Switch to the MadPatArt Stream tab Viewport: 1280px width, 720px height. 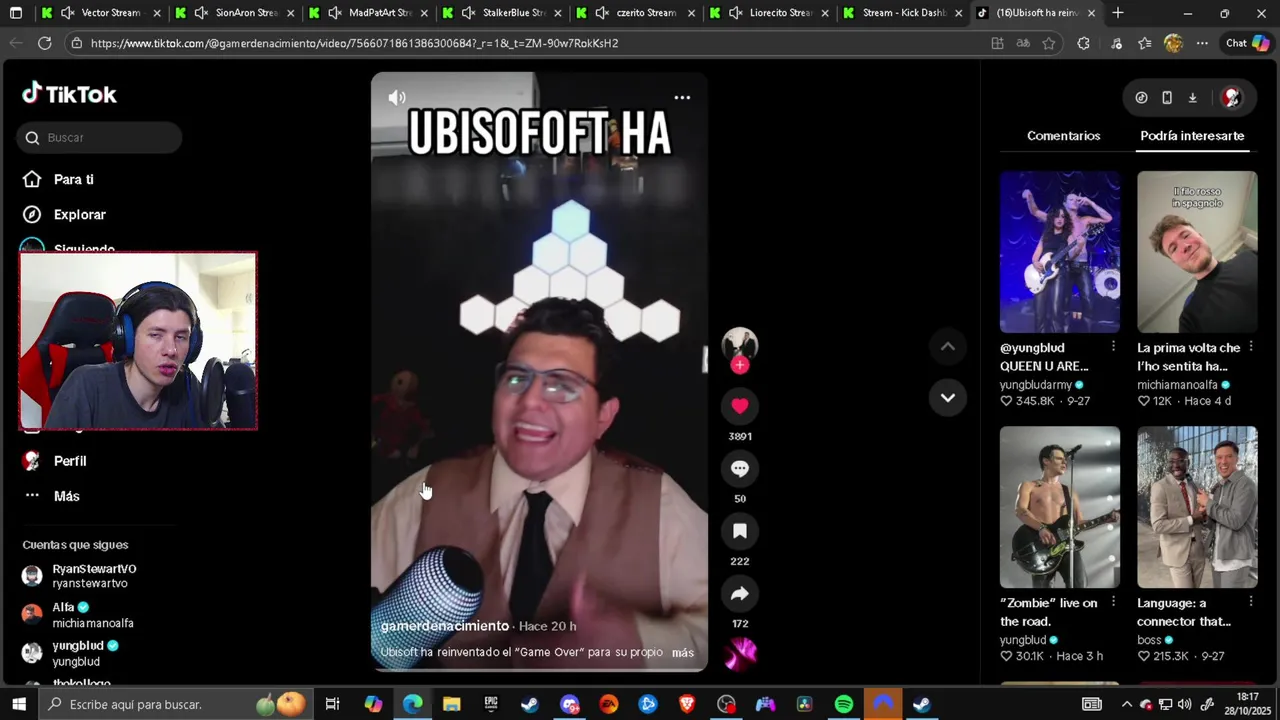coord(368,13)
